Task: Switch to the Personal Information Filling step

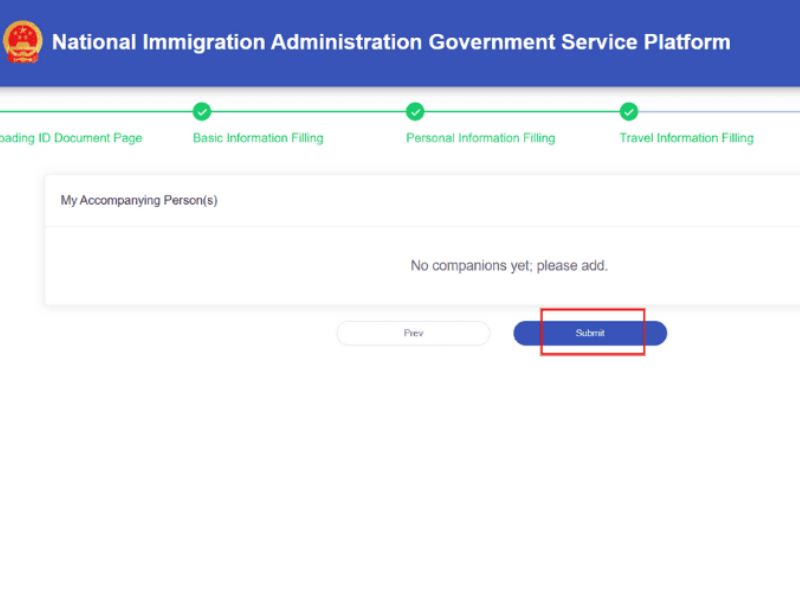Action: 480,138
